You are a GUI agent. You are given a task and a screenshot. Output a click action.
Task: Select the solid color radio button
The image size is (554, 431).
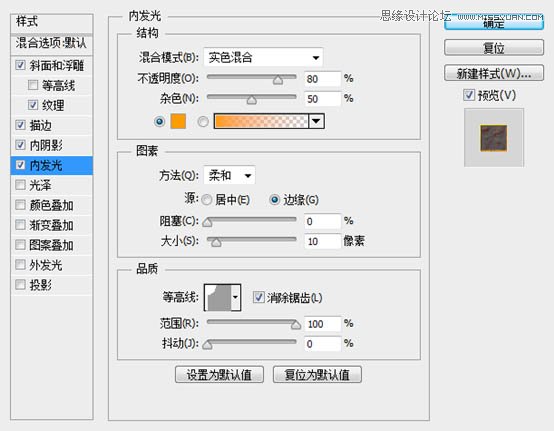(159, 122)
